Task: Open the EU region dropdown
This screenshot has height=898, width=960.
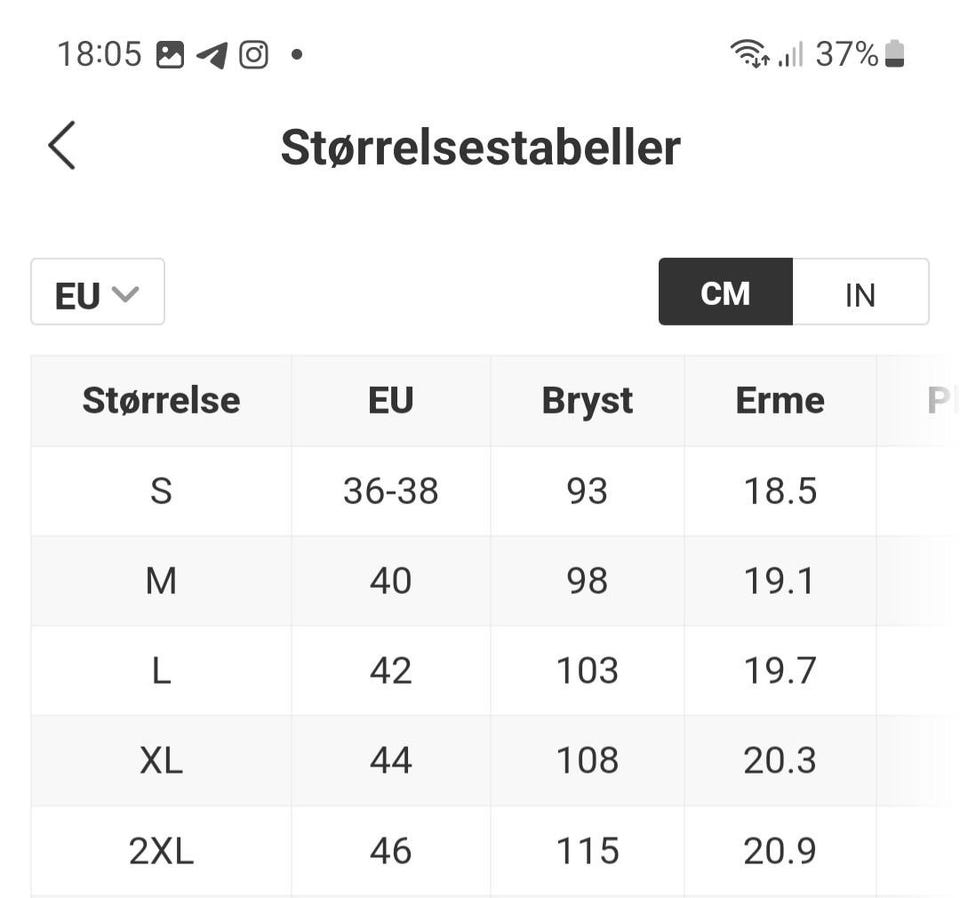Action: [97, 293]
